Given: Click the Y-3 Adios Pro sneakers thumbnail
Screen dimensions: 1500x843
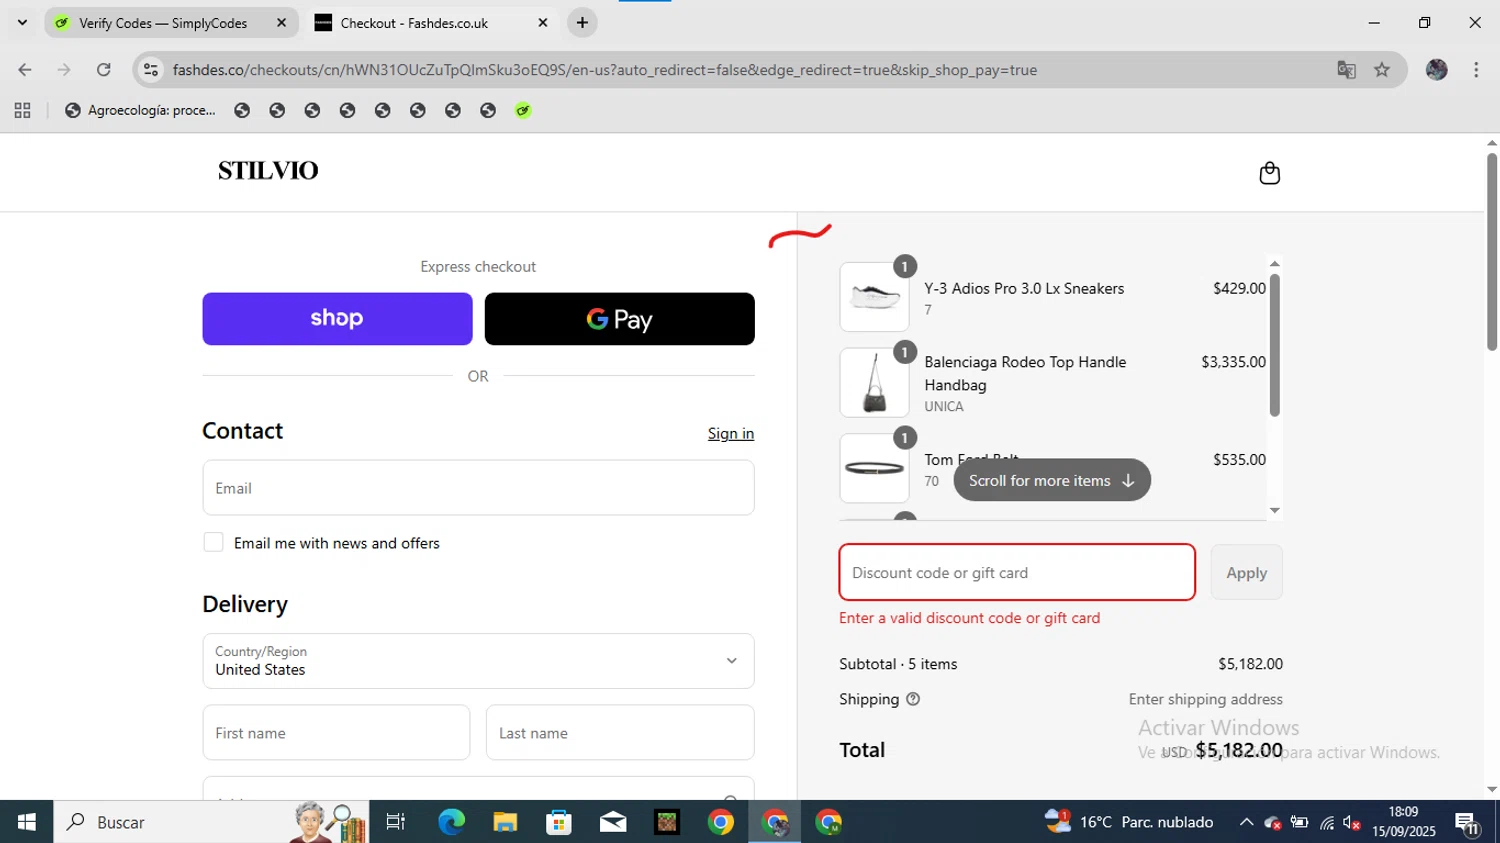Looking at the screenshot, I should tap(874, 297).
